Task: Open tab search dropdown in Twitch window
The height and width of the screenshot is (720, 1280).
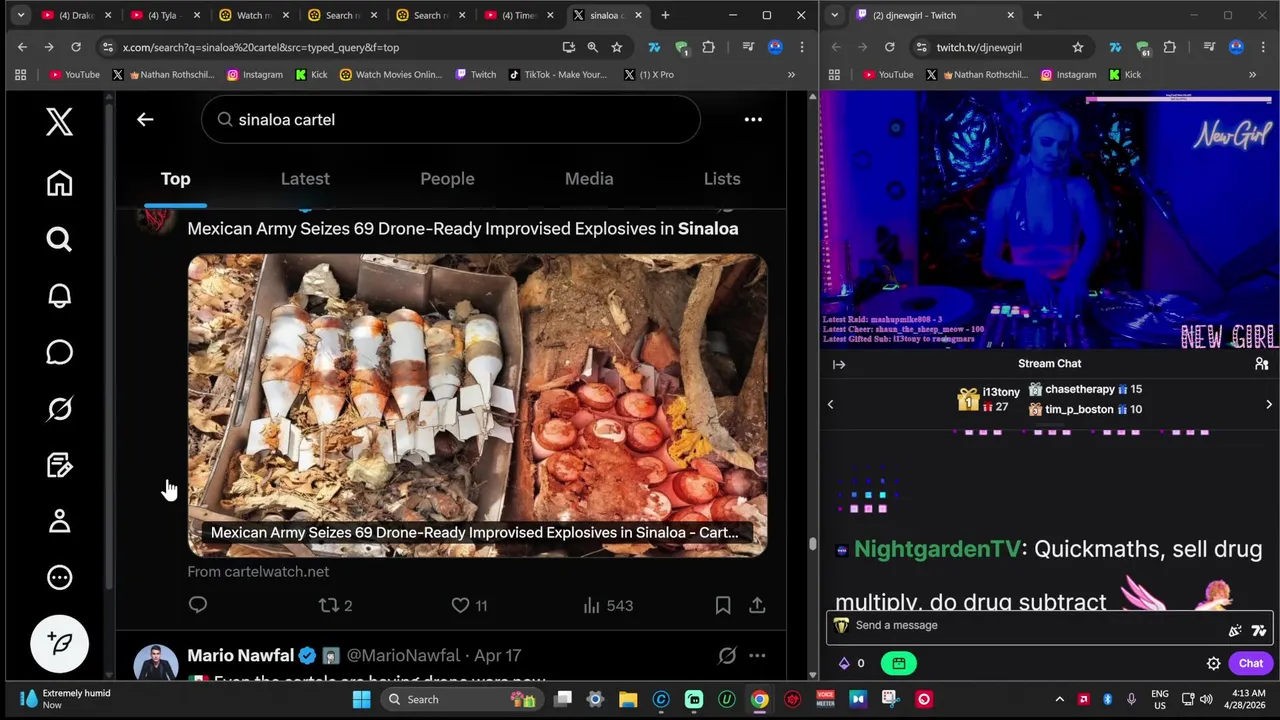Action: [834, 15]
